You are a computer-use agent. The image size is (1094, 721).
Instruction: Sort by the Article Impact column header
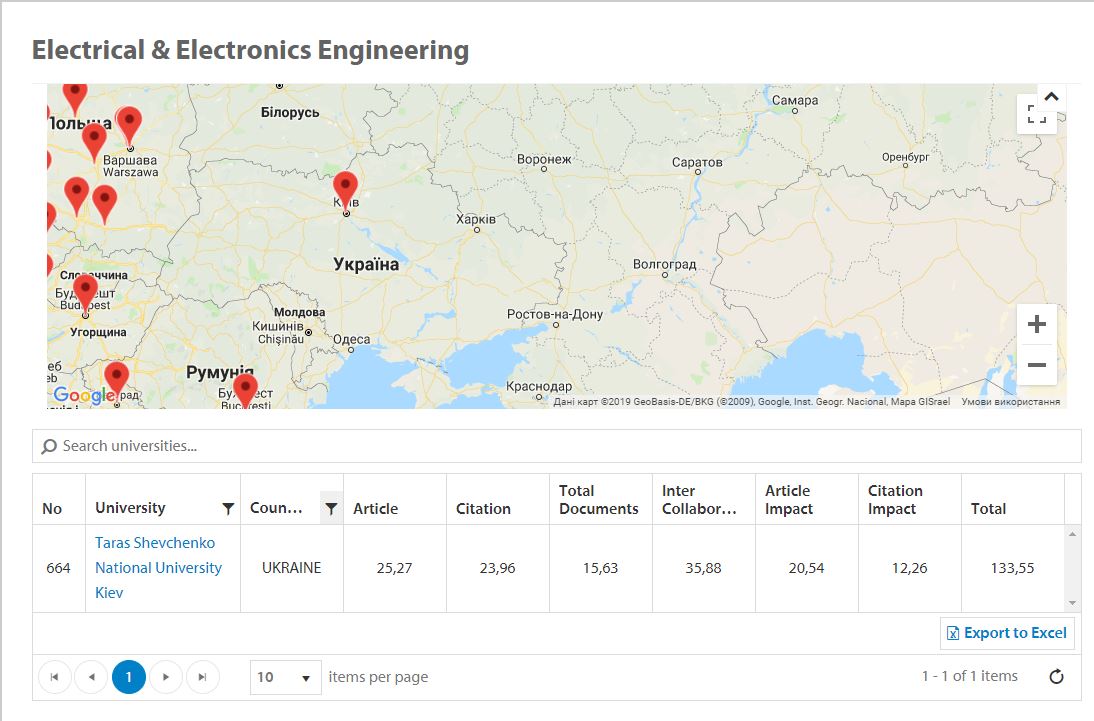(789, 500)
